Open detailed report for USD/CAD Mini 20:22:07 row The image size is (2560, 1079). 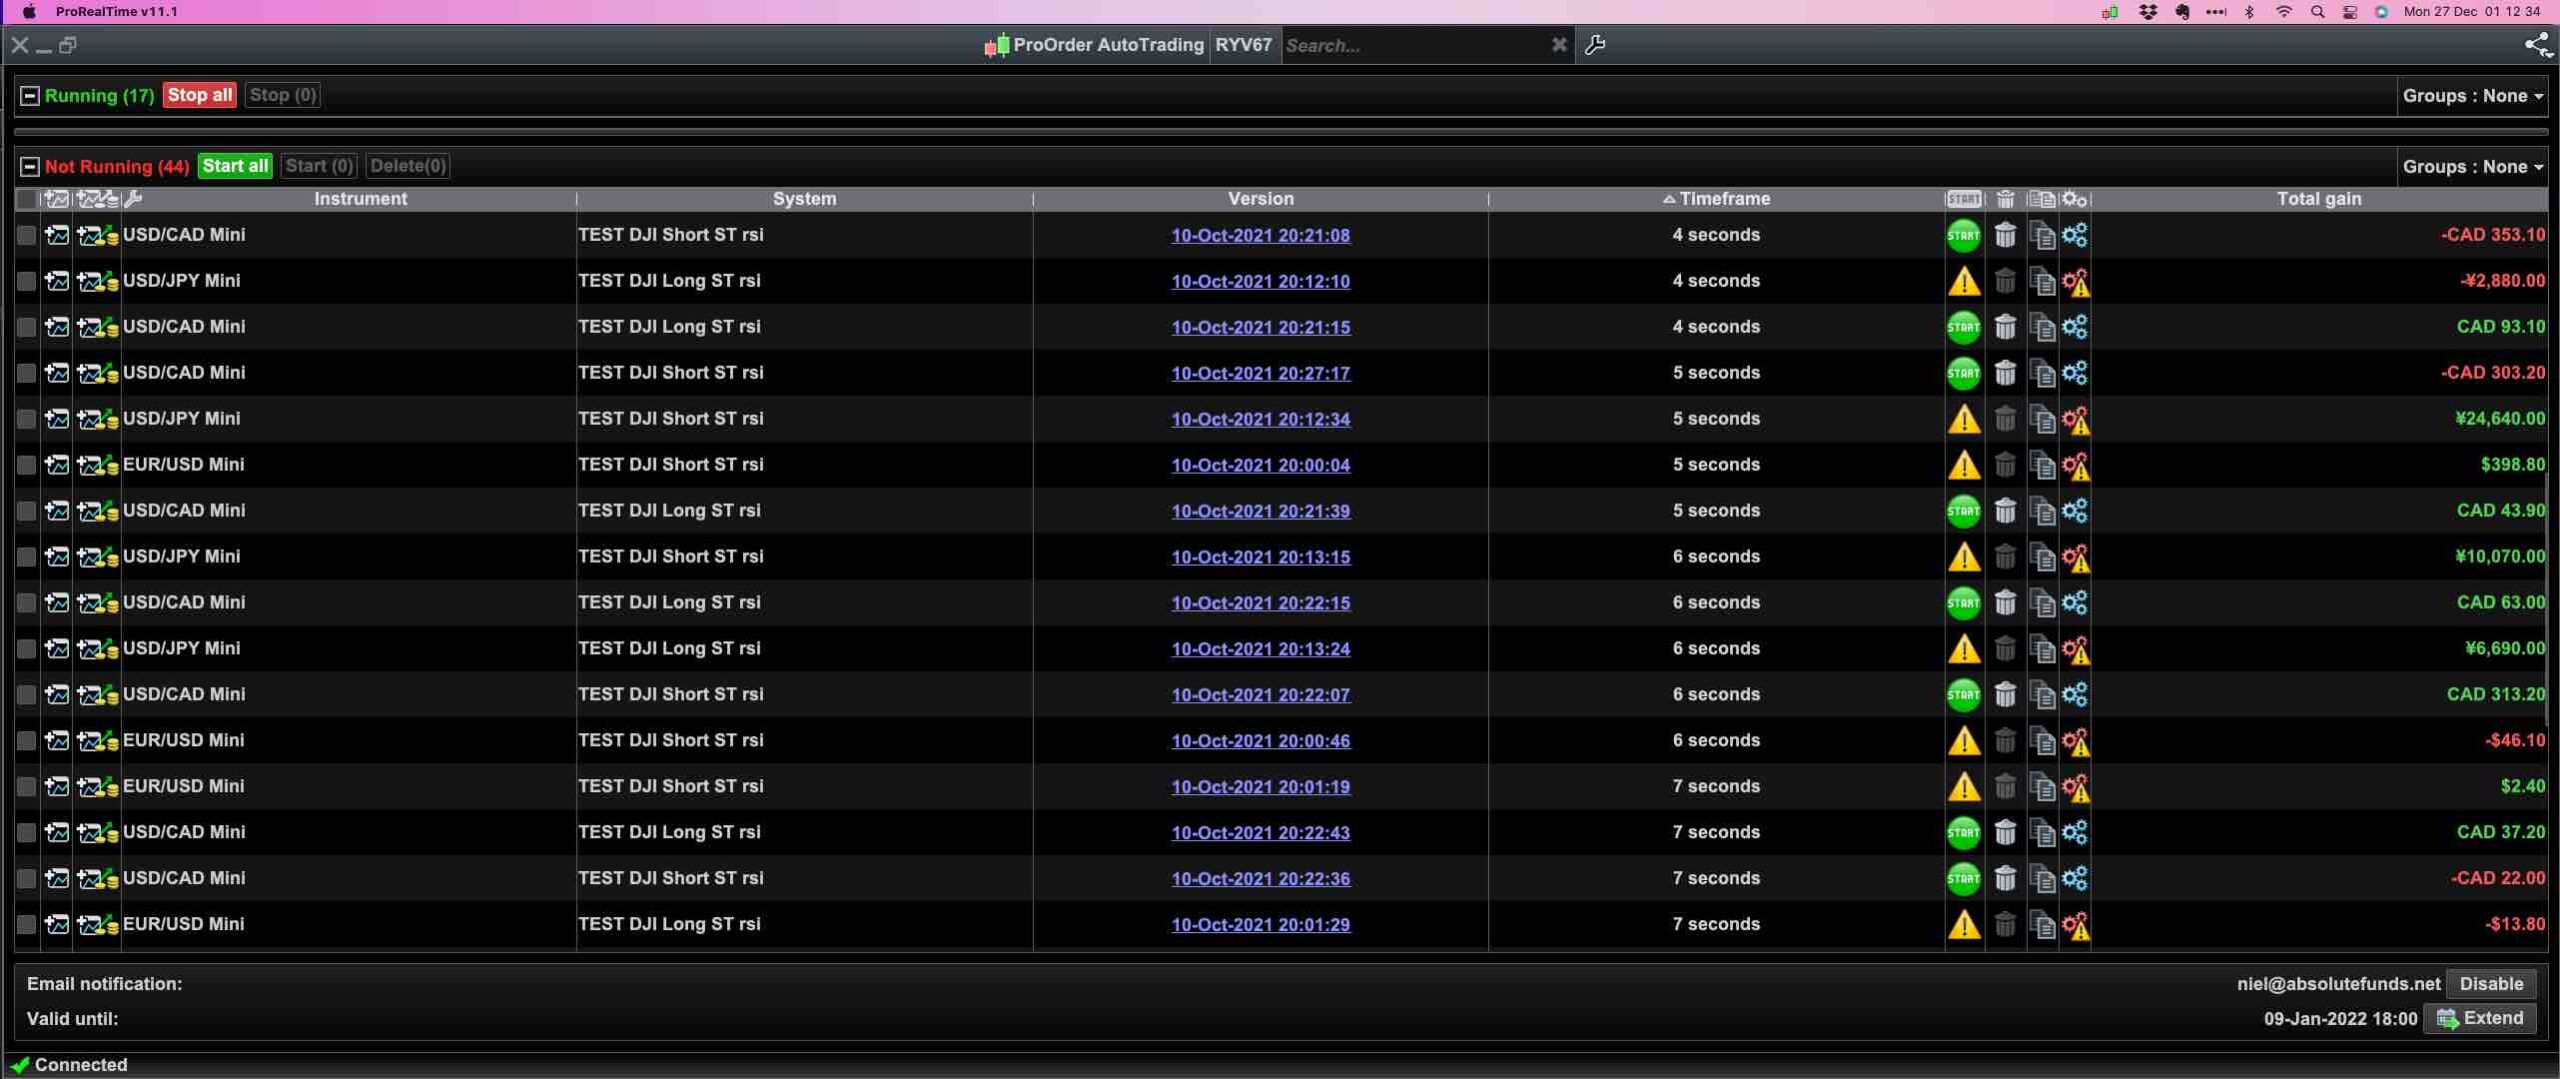[x=97, y=695]
